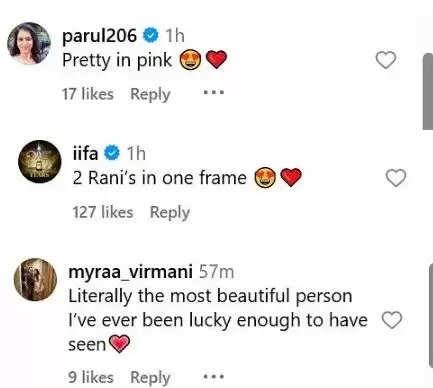
Task: Open parul206's profile picture
Action: point(29,43)
